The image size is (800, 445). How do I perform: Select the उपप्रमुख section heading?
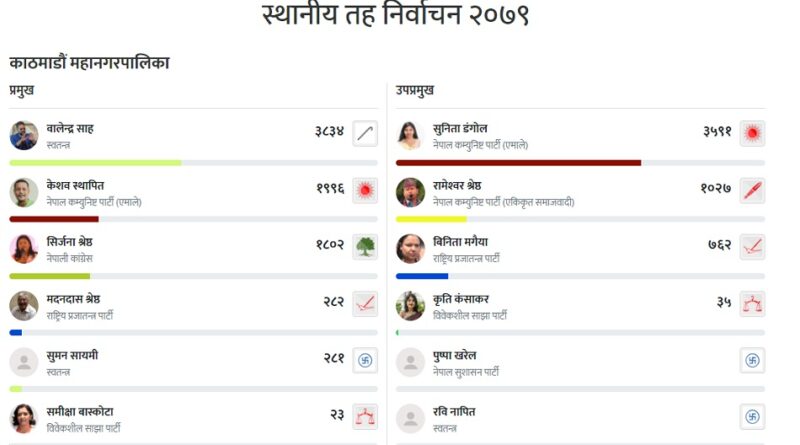tap(415, 90)
